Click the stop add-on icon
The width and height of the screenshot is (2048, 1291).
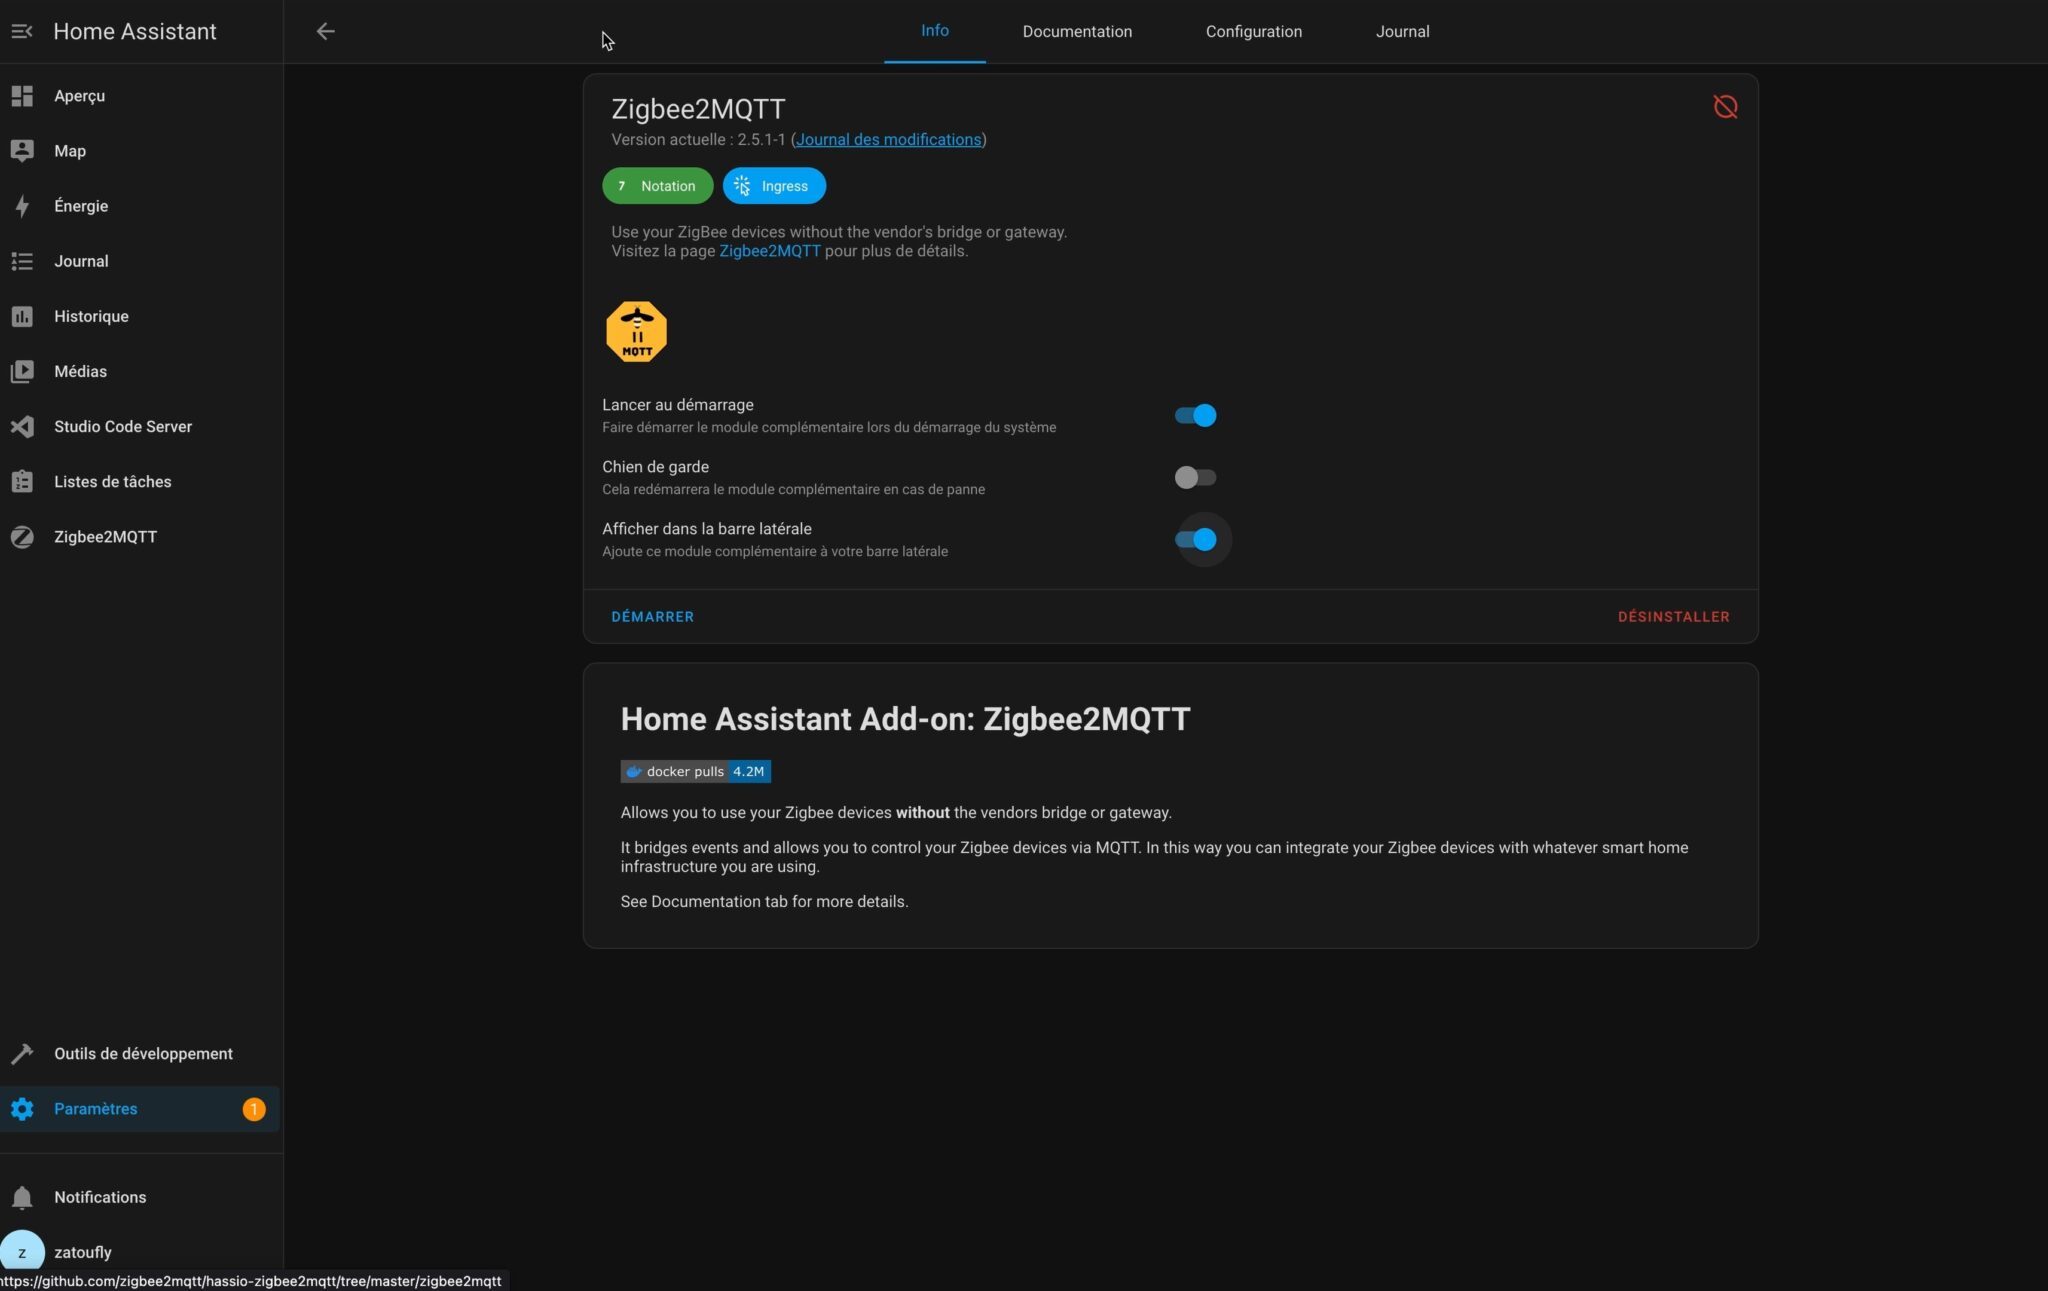click(x=1725, y=107)
